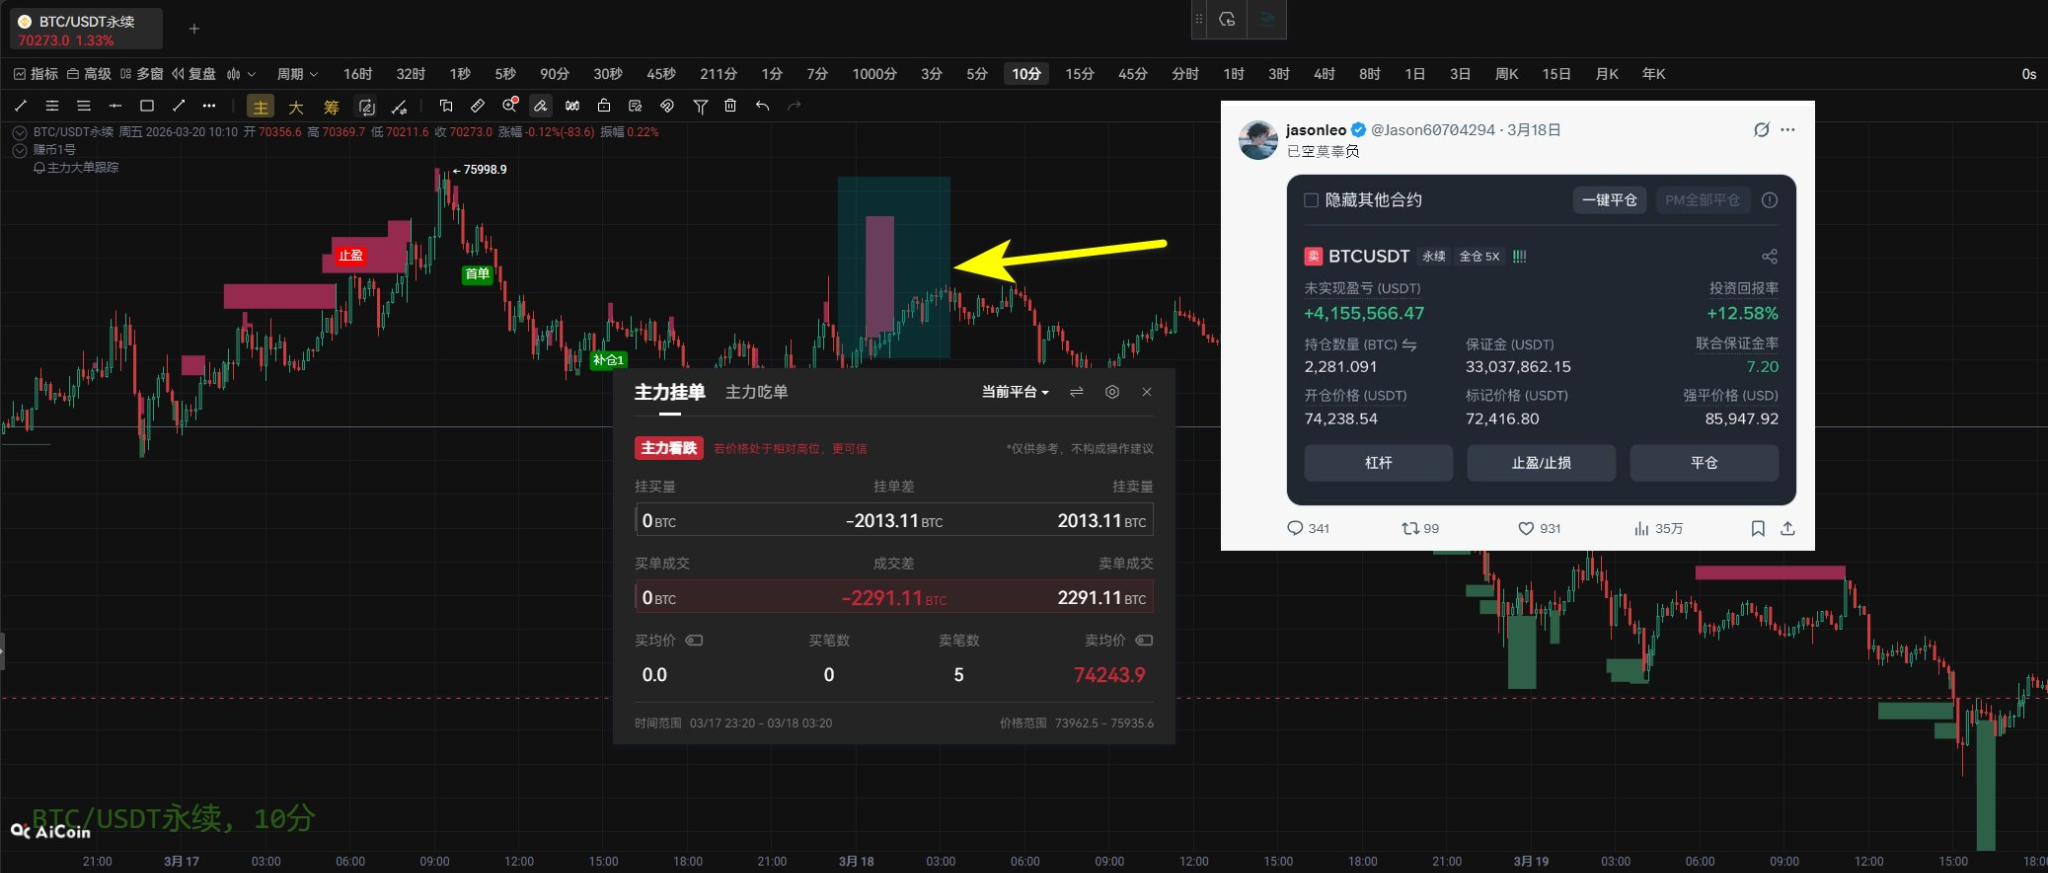
Task: Click the highlighted eraser tool
Action: [541, 106]
